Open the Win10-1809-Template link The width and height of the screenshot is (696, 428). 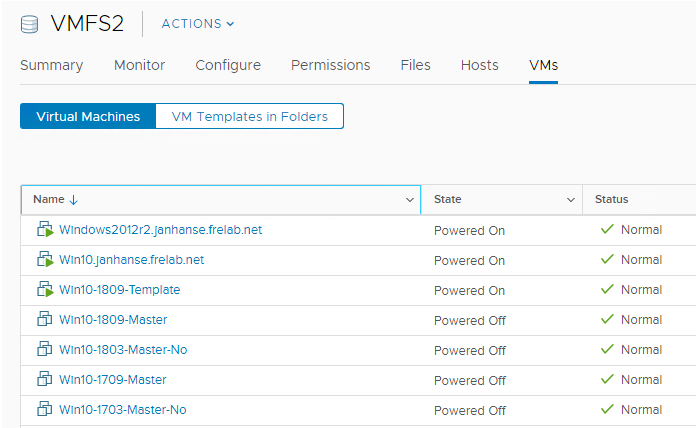[x=120, y=290]
